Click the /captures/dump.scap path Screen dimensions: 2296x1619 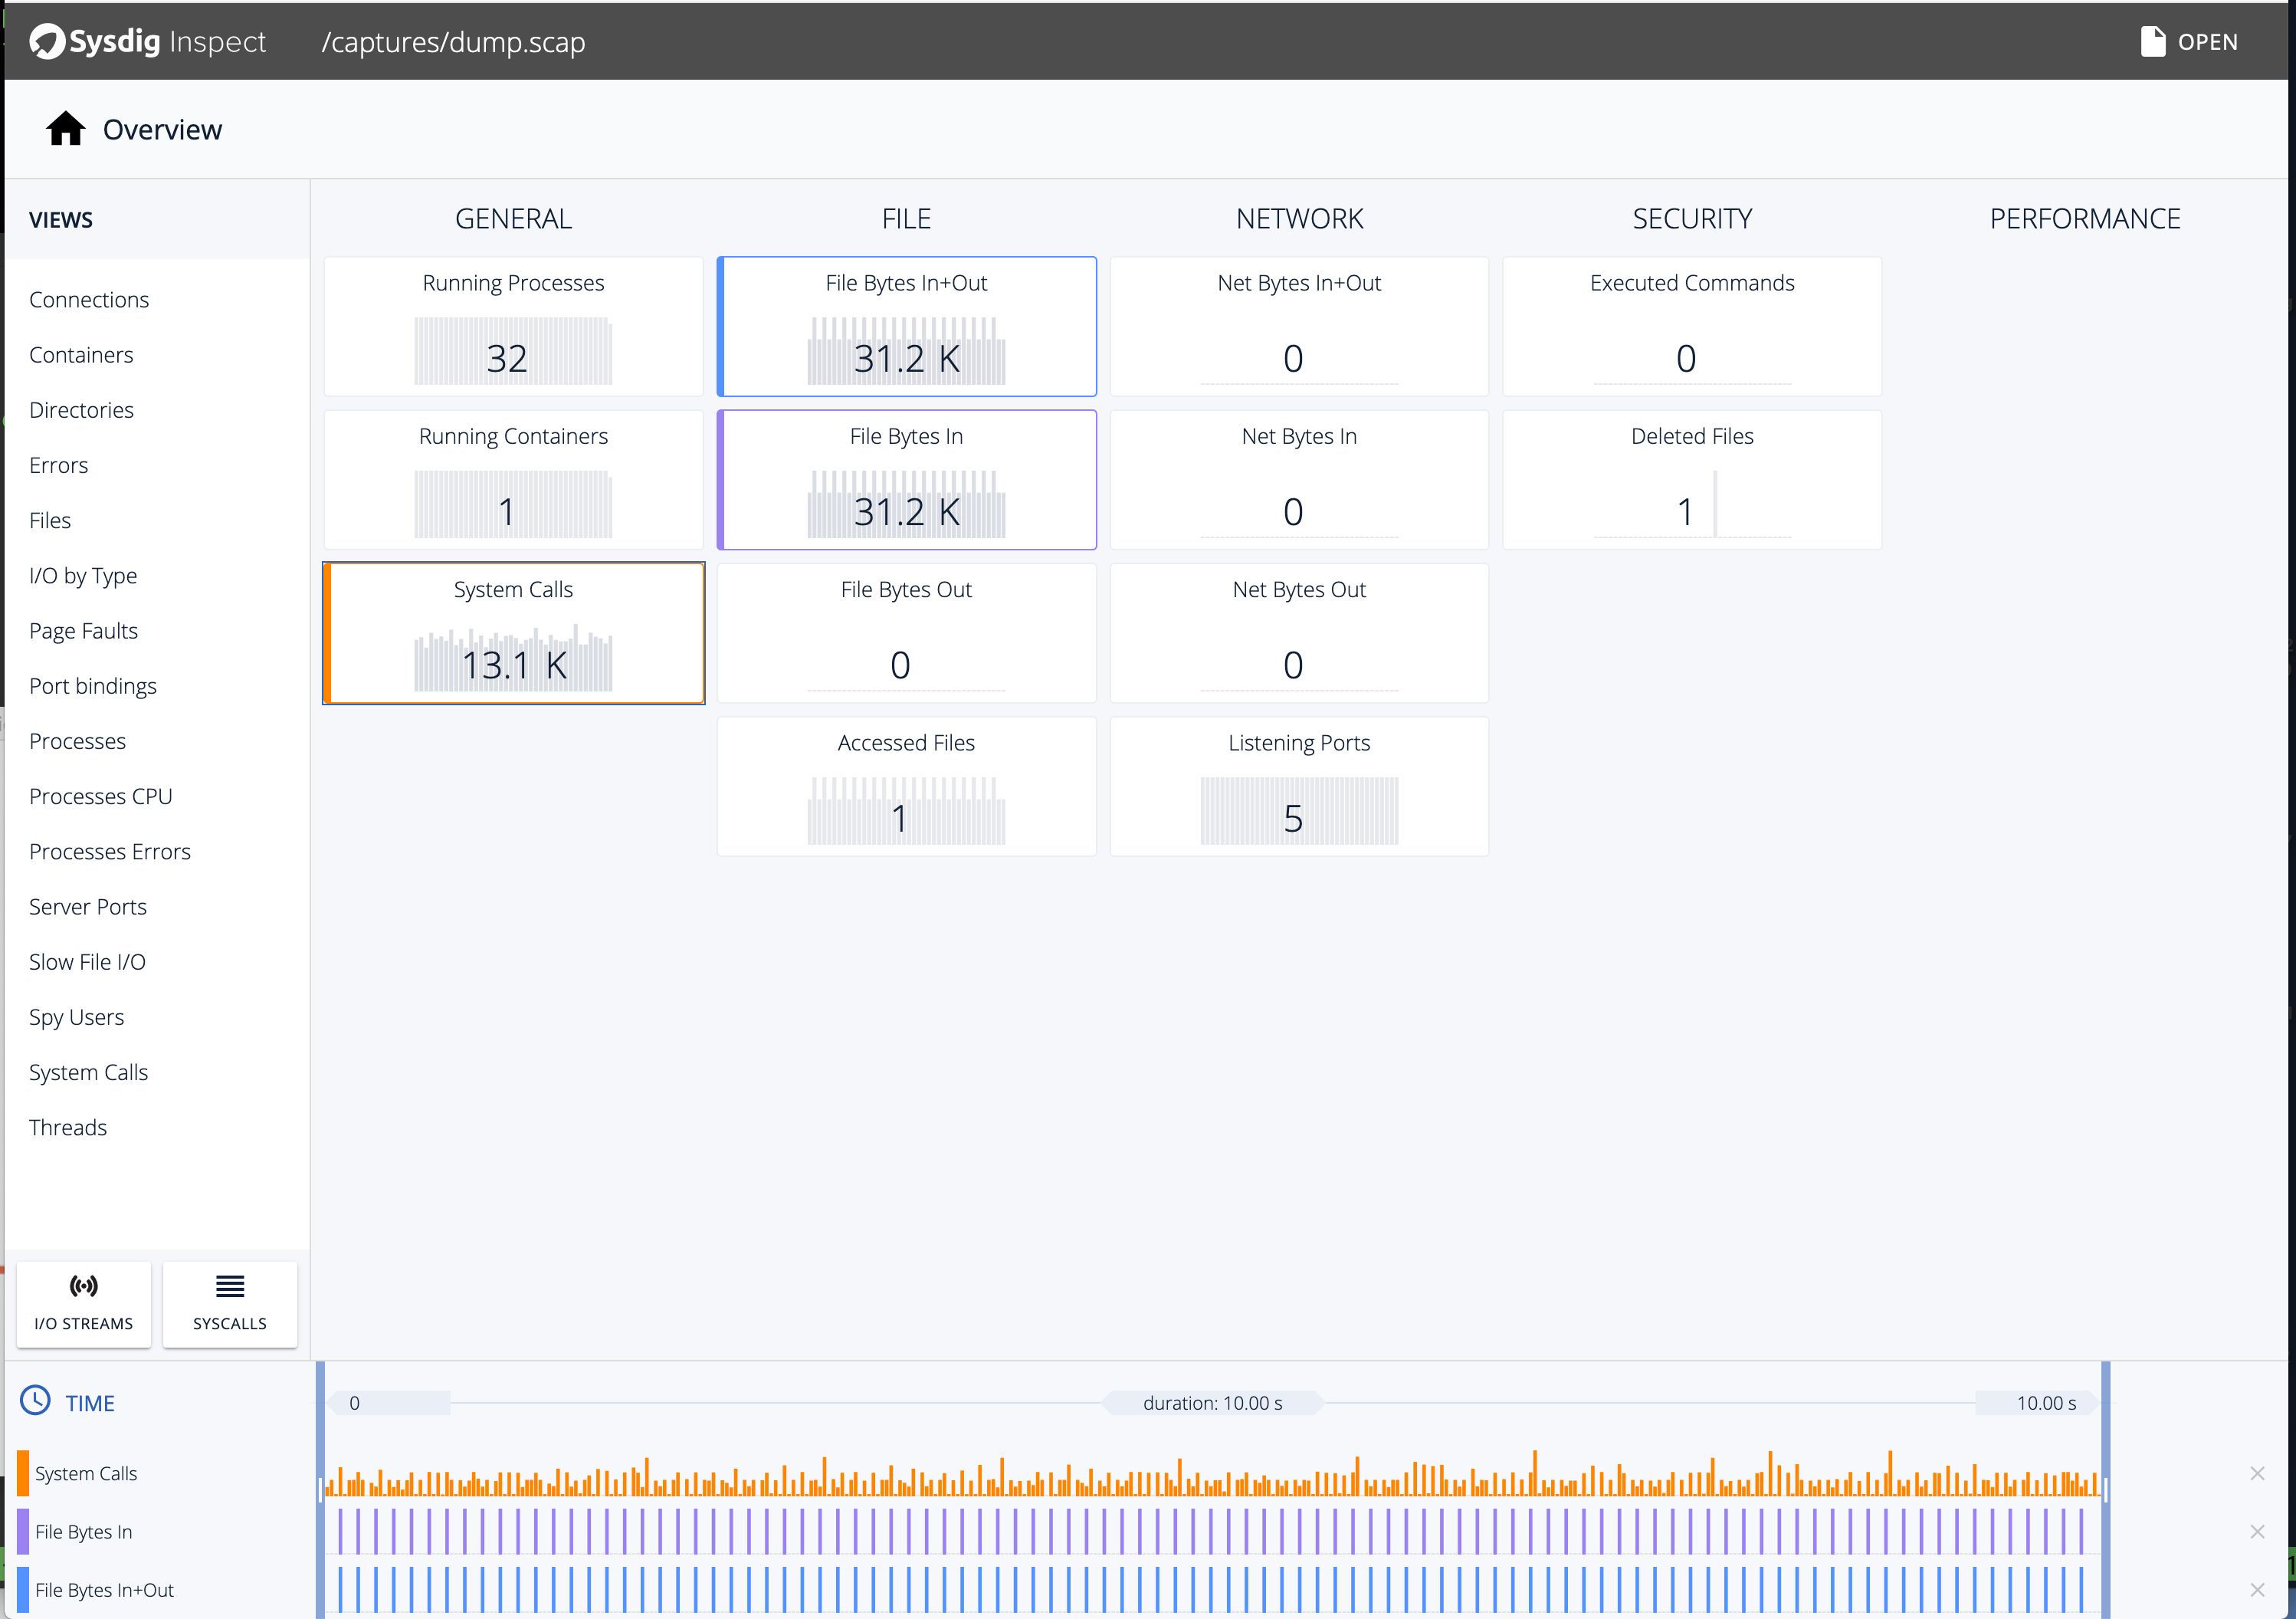pyautogui.click(x=453, y=42)
